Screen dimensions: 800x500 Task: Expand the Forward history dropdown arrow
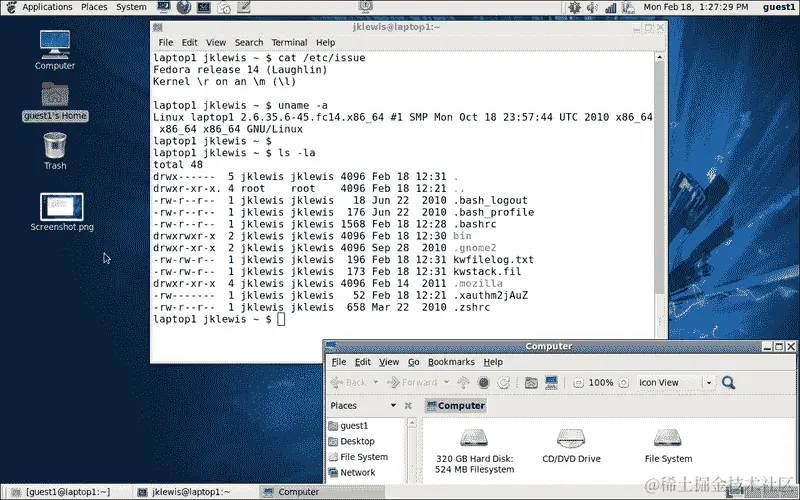(x=446, y=382)
